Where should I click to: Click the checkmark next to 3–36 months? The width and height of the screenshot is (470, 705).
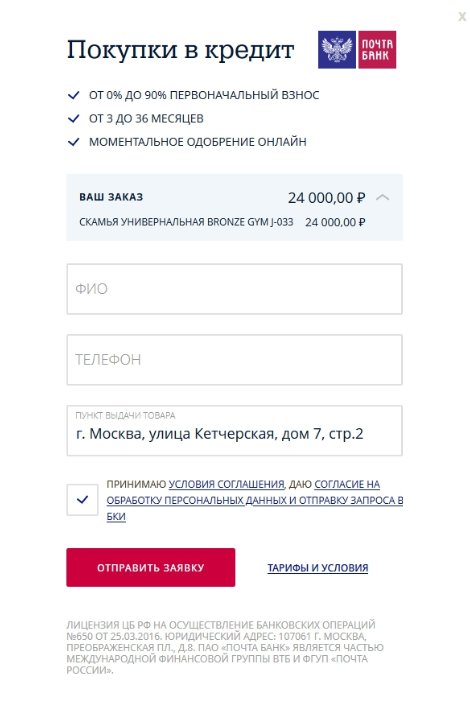(73, 118)
